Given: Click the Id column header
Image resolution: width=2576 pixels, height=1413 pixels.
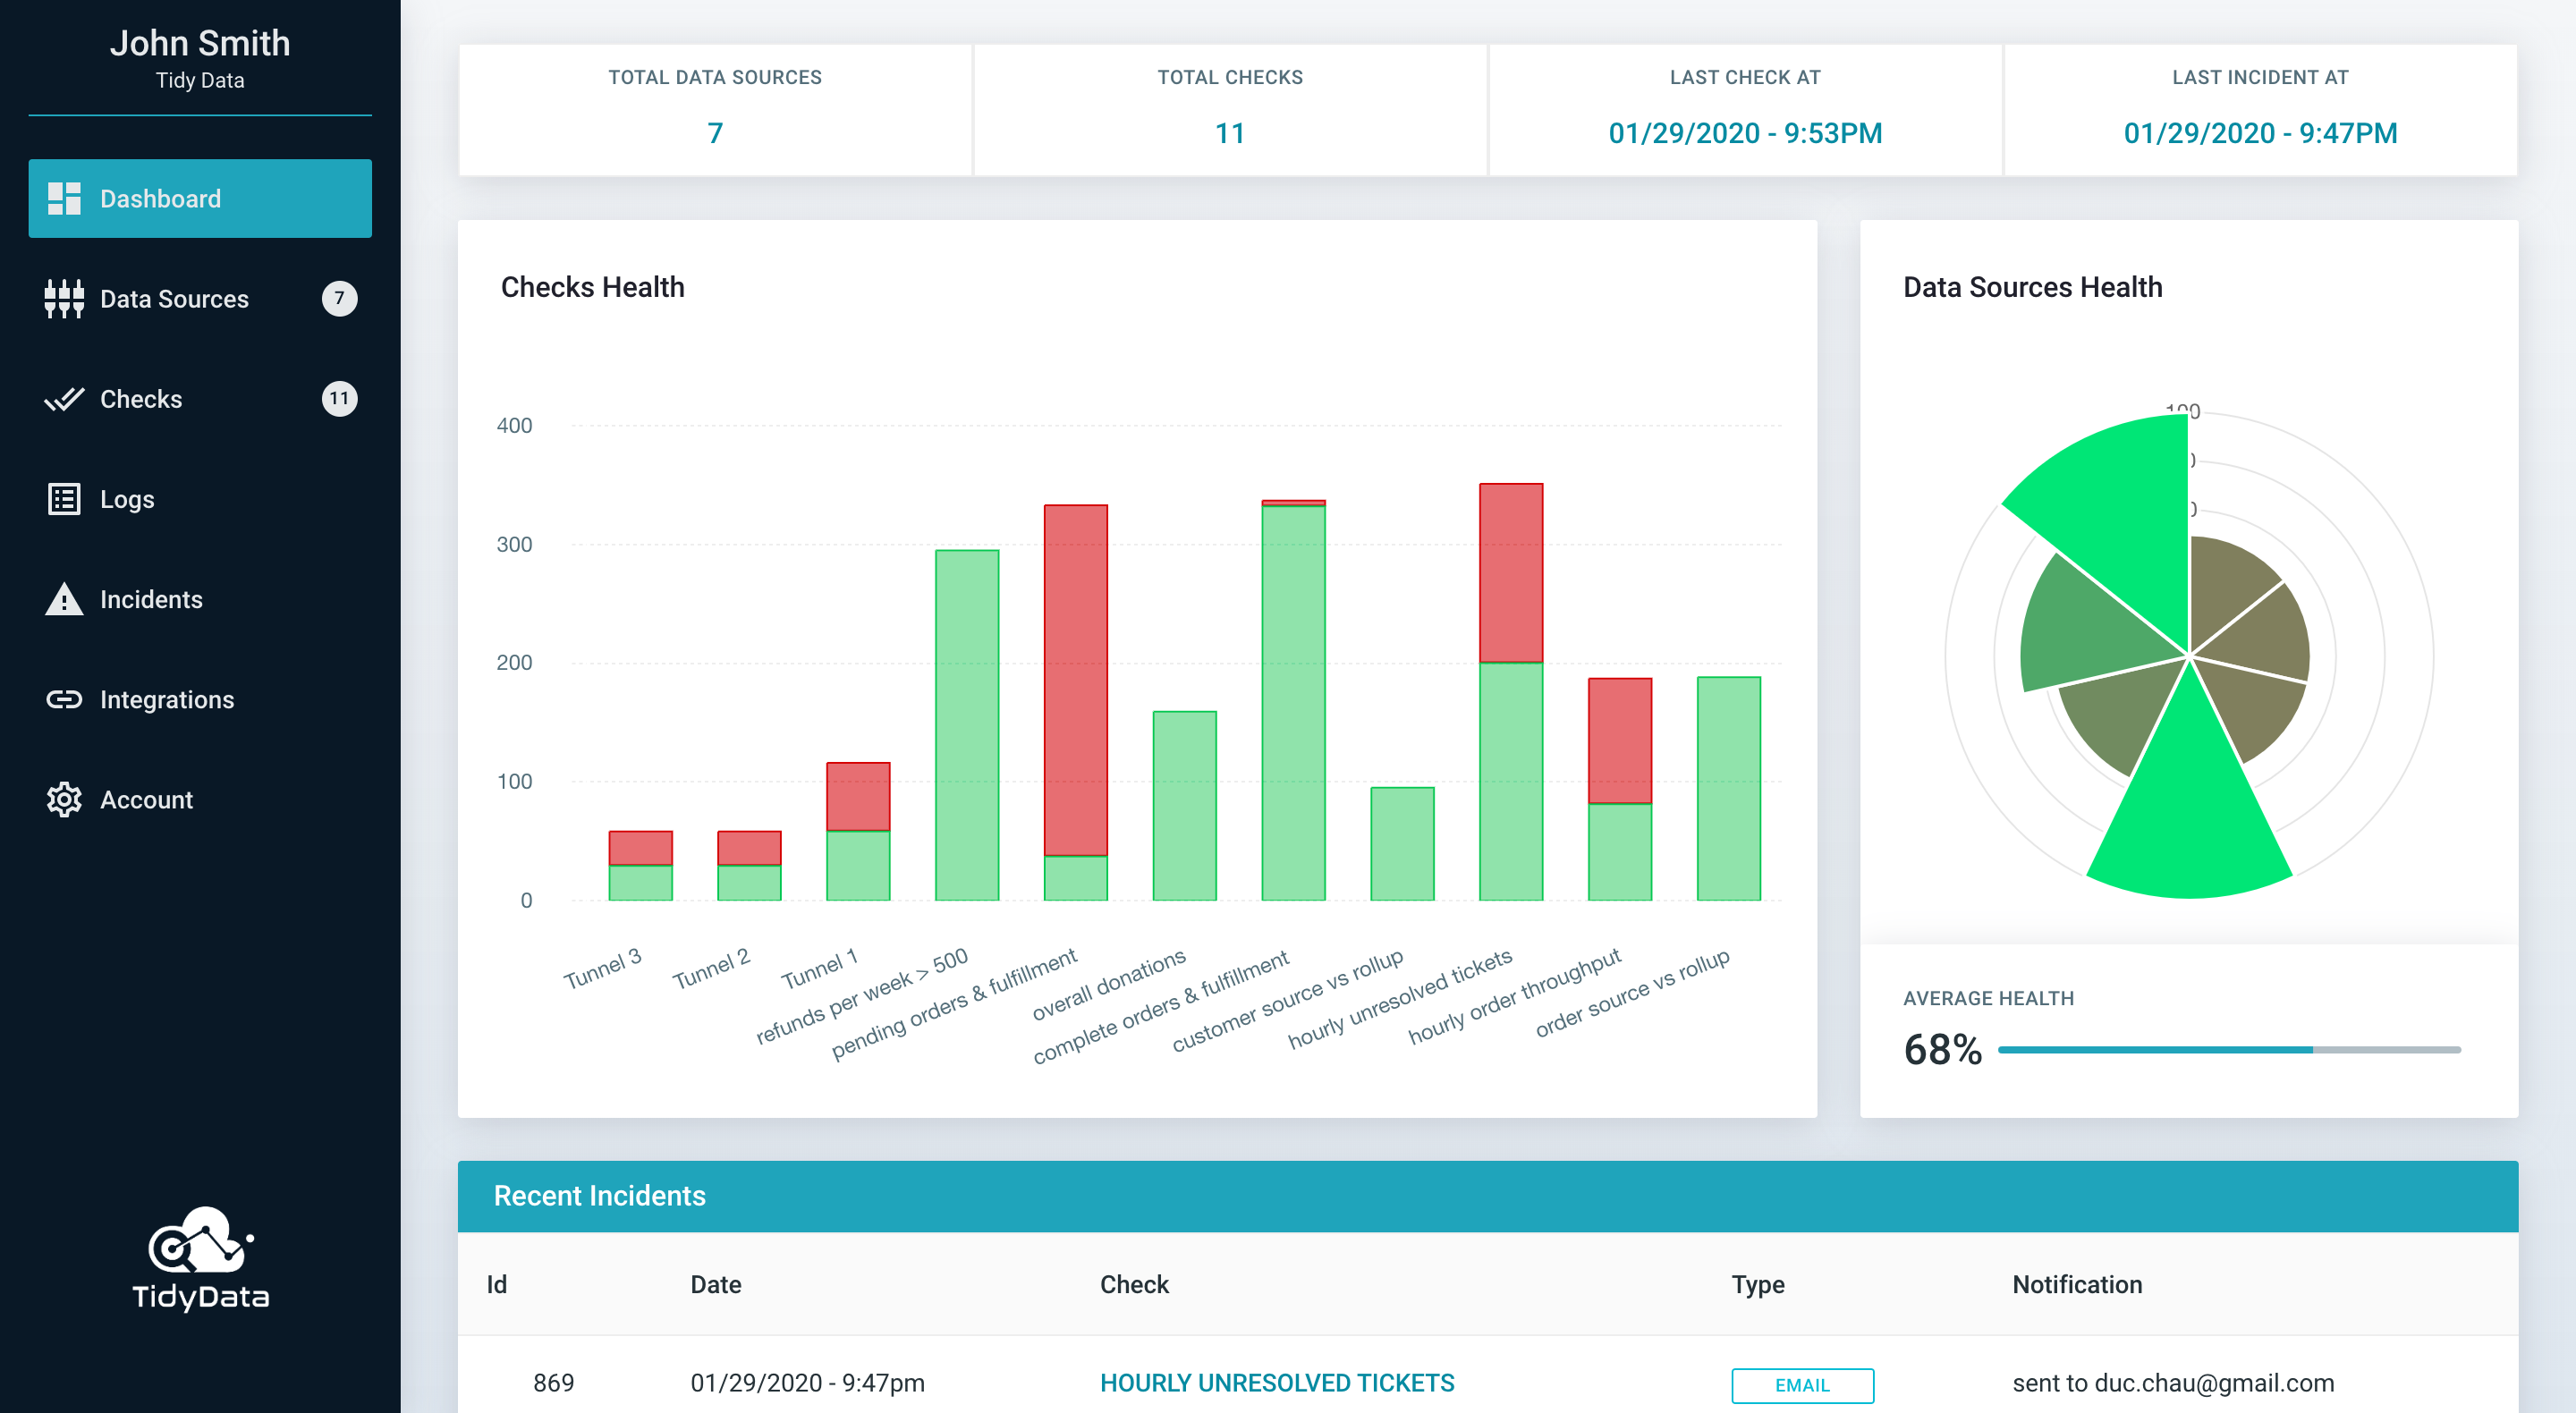Looking at the screenshot, I should (x=497, y=1284).
